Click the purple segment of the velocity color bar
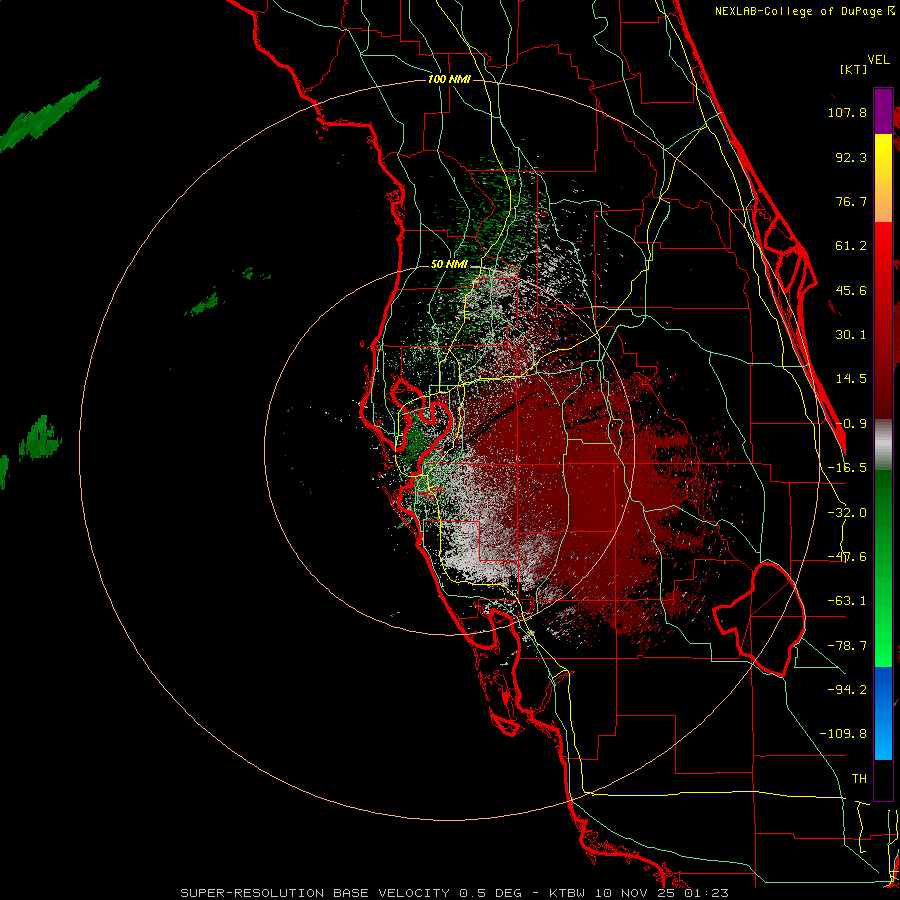Viewport: 900px width, 900px height. coord(883,111)
